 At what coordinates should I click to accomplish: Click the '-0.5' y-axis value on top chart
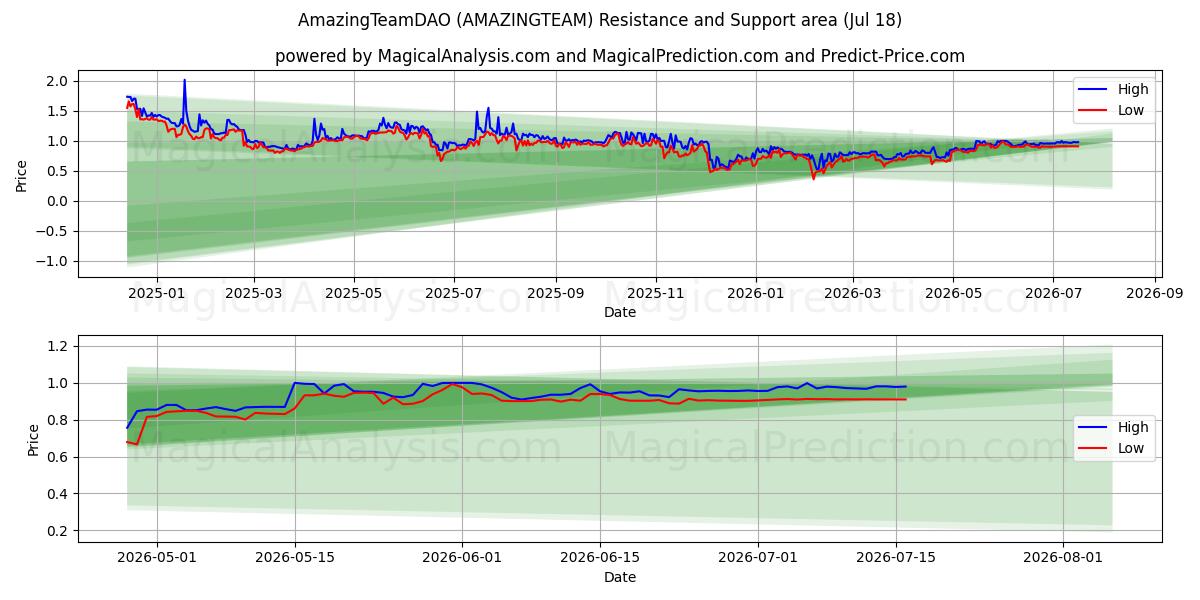tap(53, 231)
